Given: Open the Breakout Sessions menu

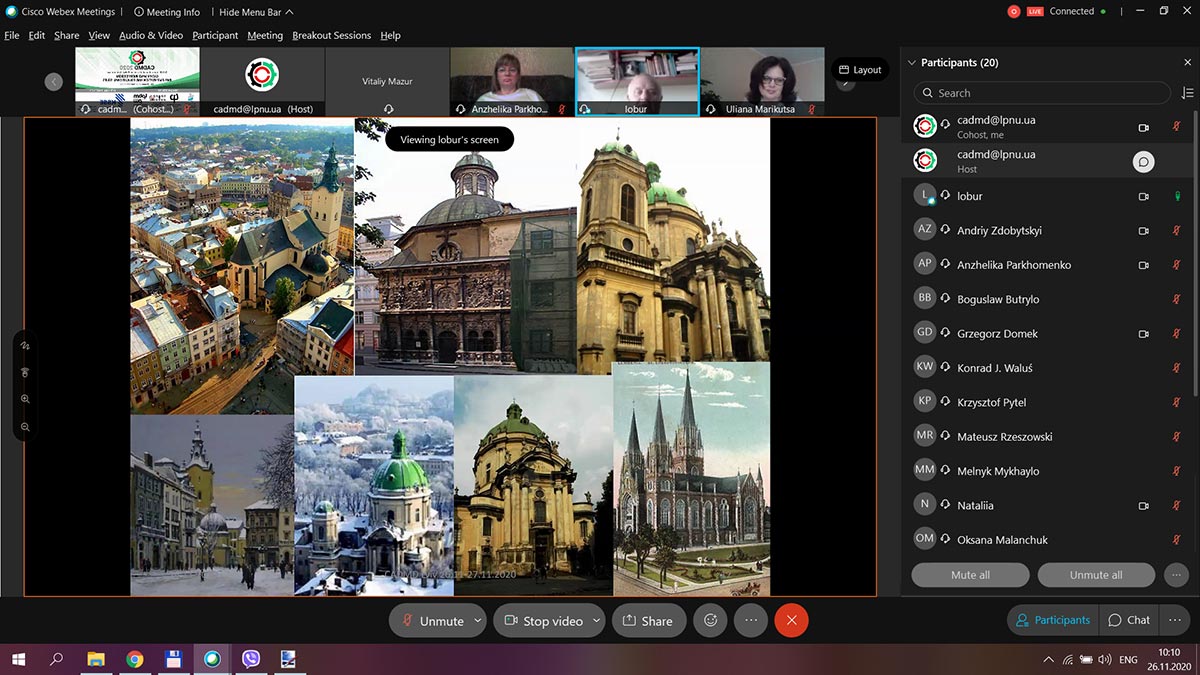Looking at the screenshot, I should tap(331, 35).
